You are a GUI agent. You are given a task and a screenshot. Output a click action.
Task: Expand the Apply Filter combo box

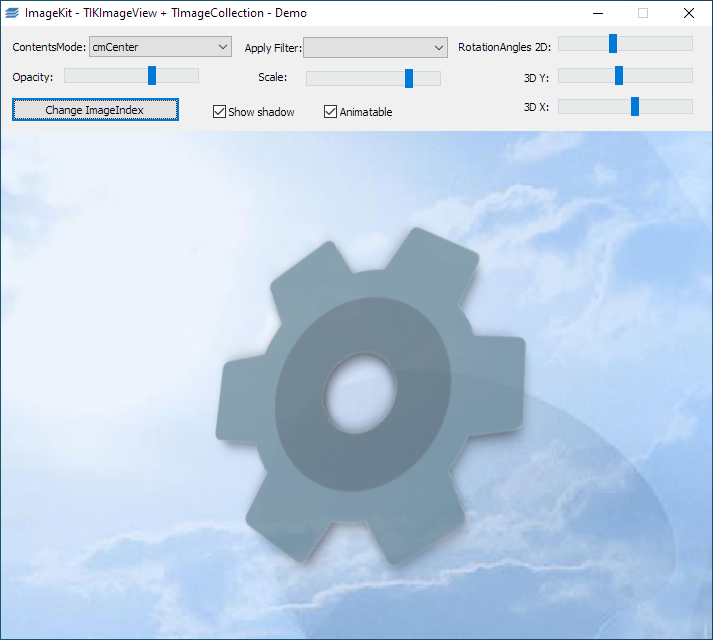(x=375, y=48)
